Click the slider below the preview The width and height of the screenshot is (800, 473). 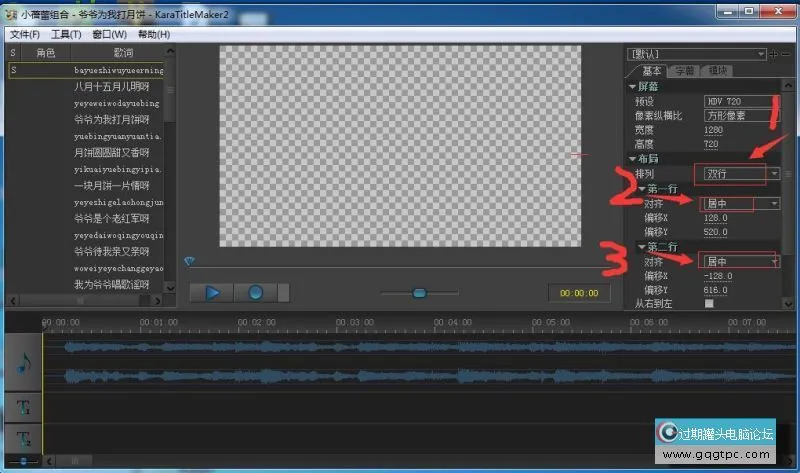[x=419, y=292]
